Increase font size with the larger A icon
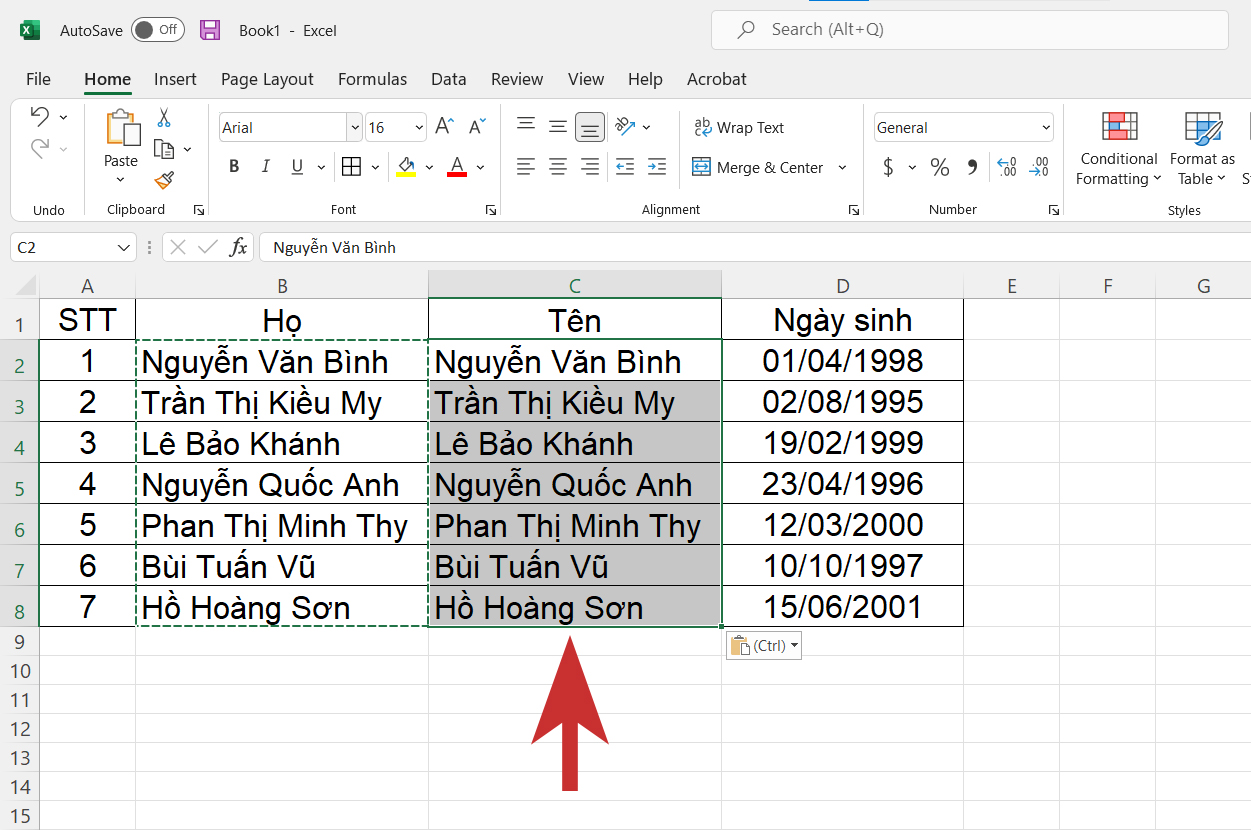The width and height of the screenshot is (1251, 830). [445, 127]
